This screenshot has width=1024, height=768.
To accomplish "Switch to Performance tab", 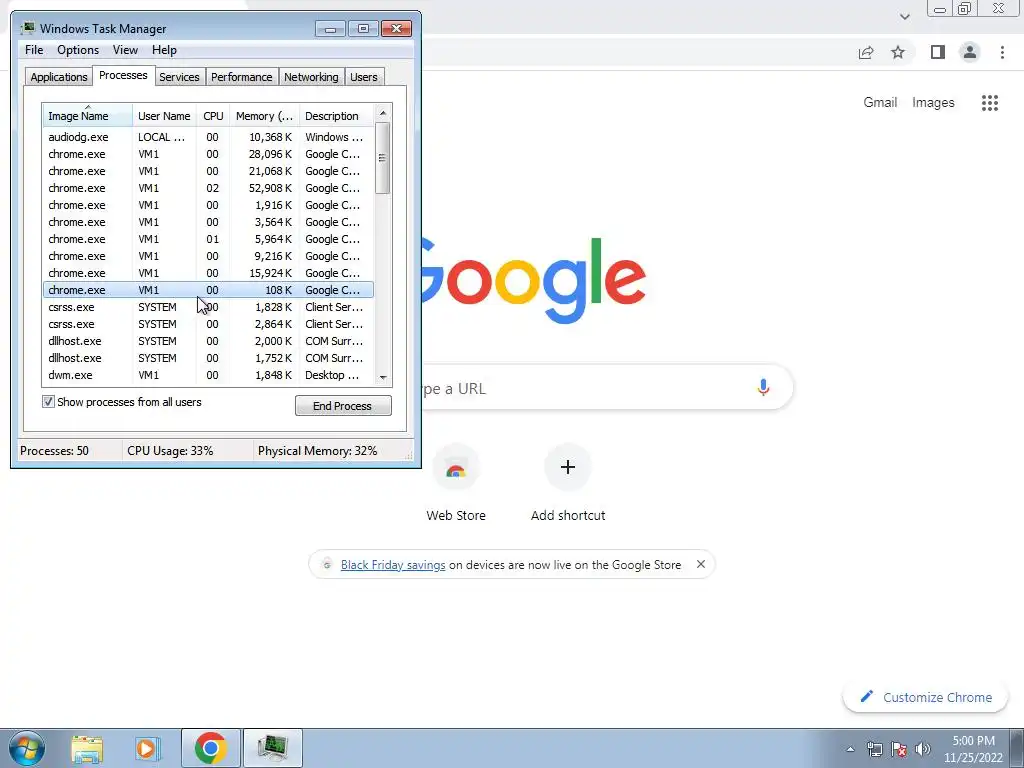I will (241, 77).
